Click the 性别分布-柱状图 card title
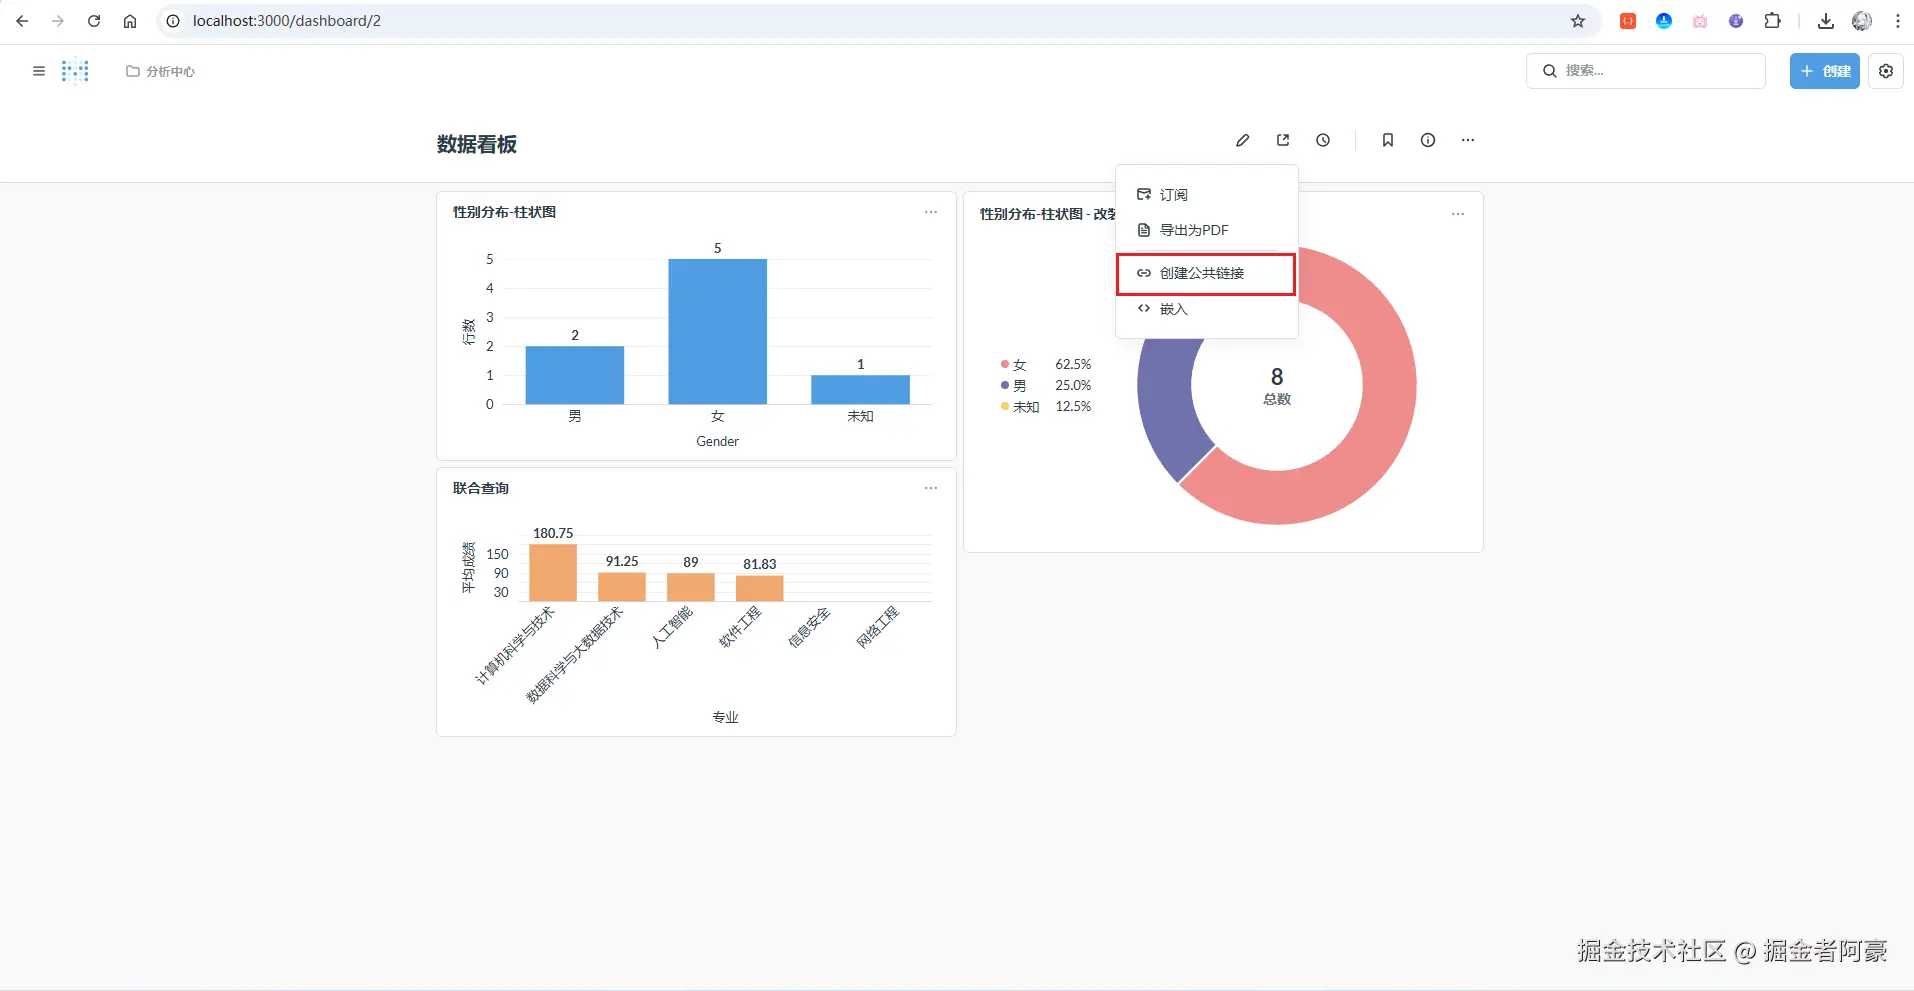The image size is (1914, 991). point(504,212)
